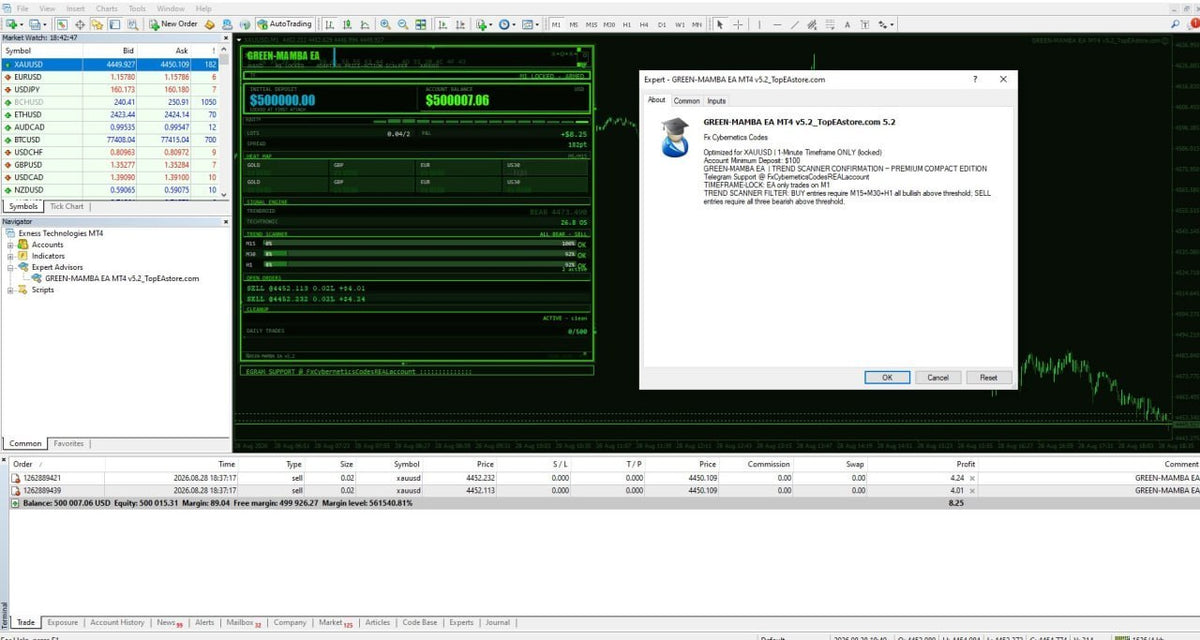The height and width of the screenshot is (640, 1200).
Task: Open the Experts terminal tab
Action: [460, 622]
